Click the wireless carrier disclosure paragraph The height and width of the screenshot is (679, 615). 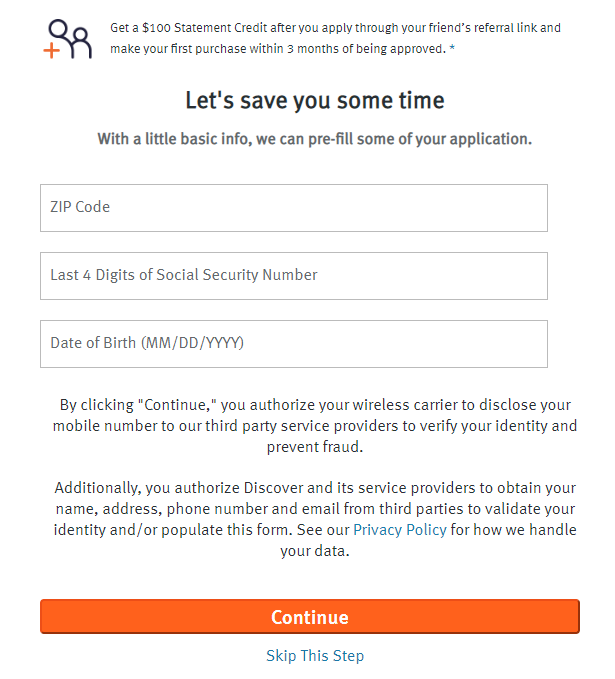tap(315, 426)
